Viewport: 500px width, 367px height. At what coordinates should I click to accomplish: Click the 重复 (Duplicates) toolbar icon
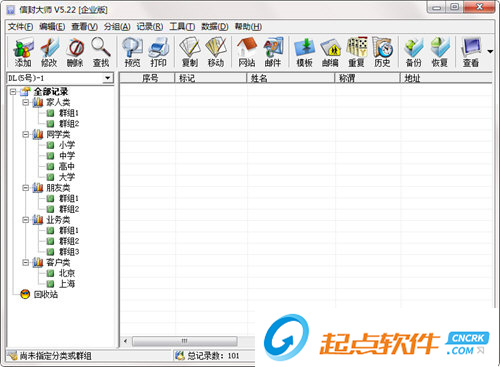click(356, 52)
